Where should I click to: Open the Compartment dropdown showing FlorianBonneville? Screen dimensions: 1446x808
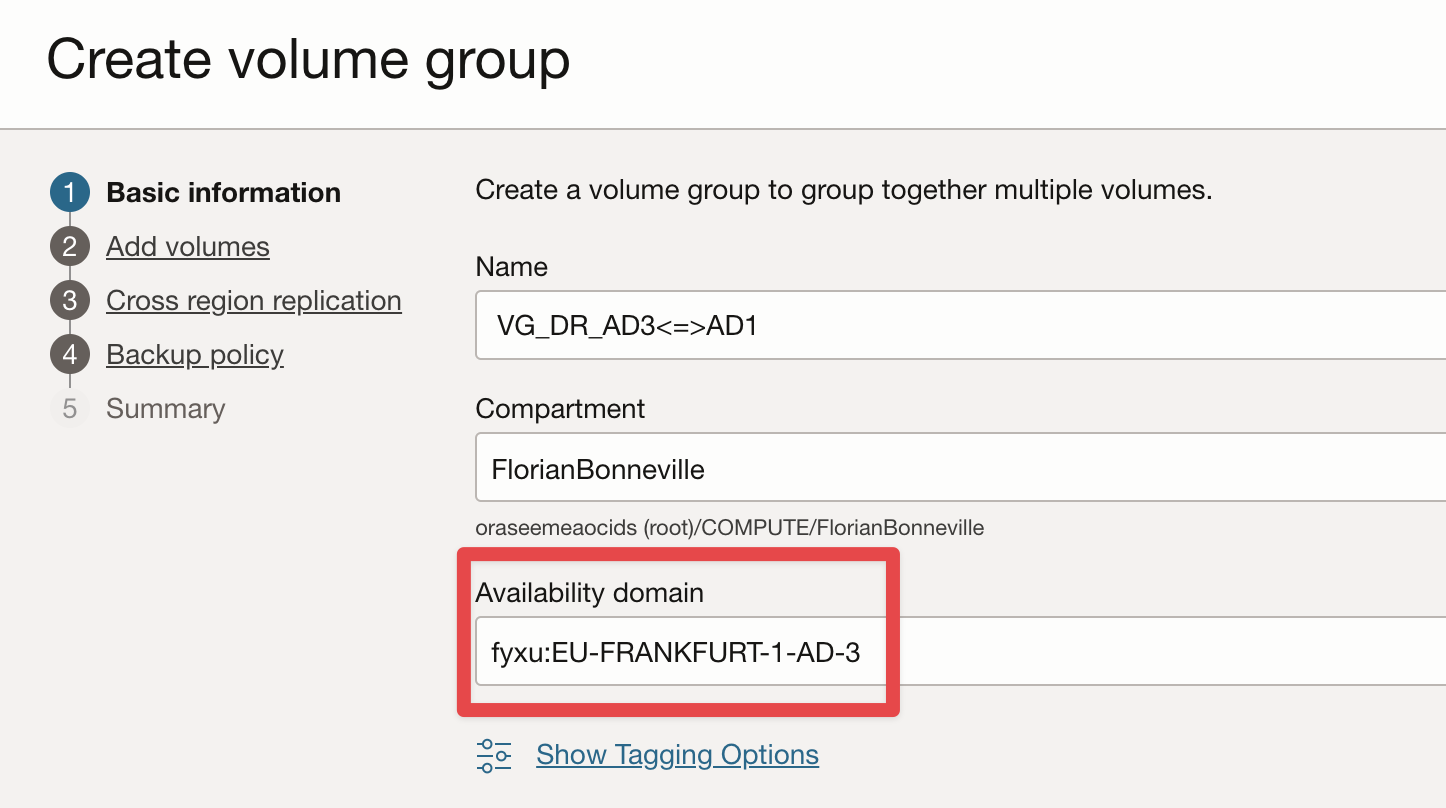(x=960, y=468)
